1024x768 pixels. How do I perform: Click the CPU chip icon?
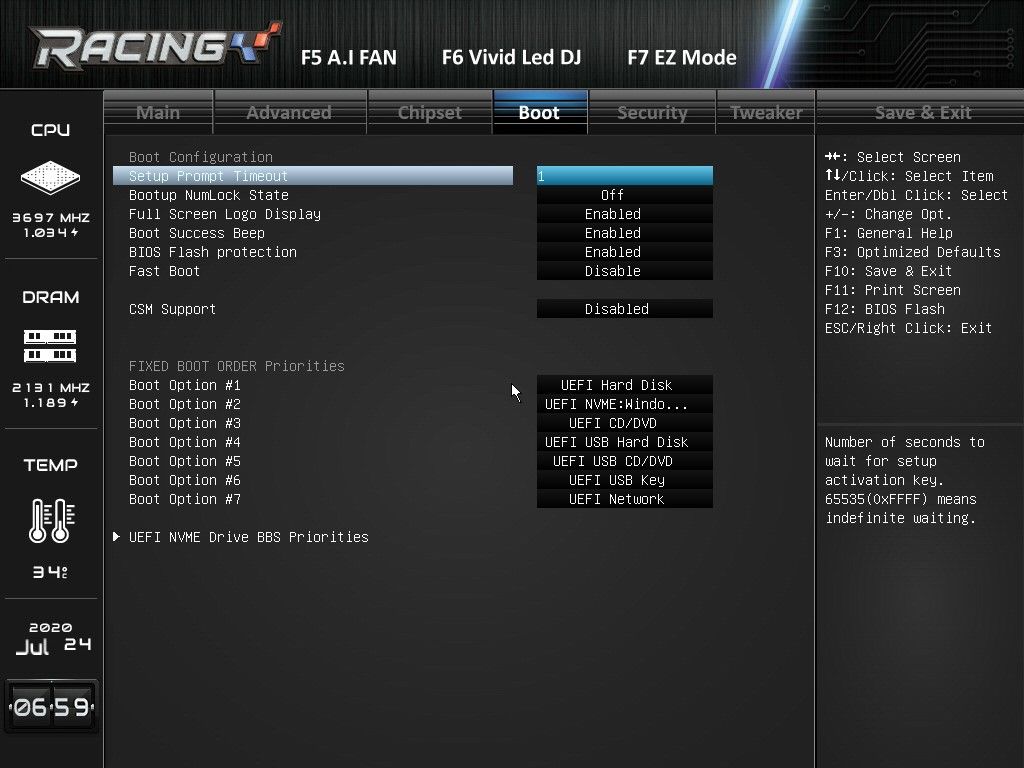[x=50, y=178]
